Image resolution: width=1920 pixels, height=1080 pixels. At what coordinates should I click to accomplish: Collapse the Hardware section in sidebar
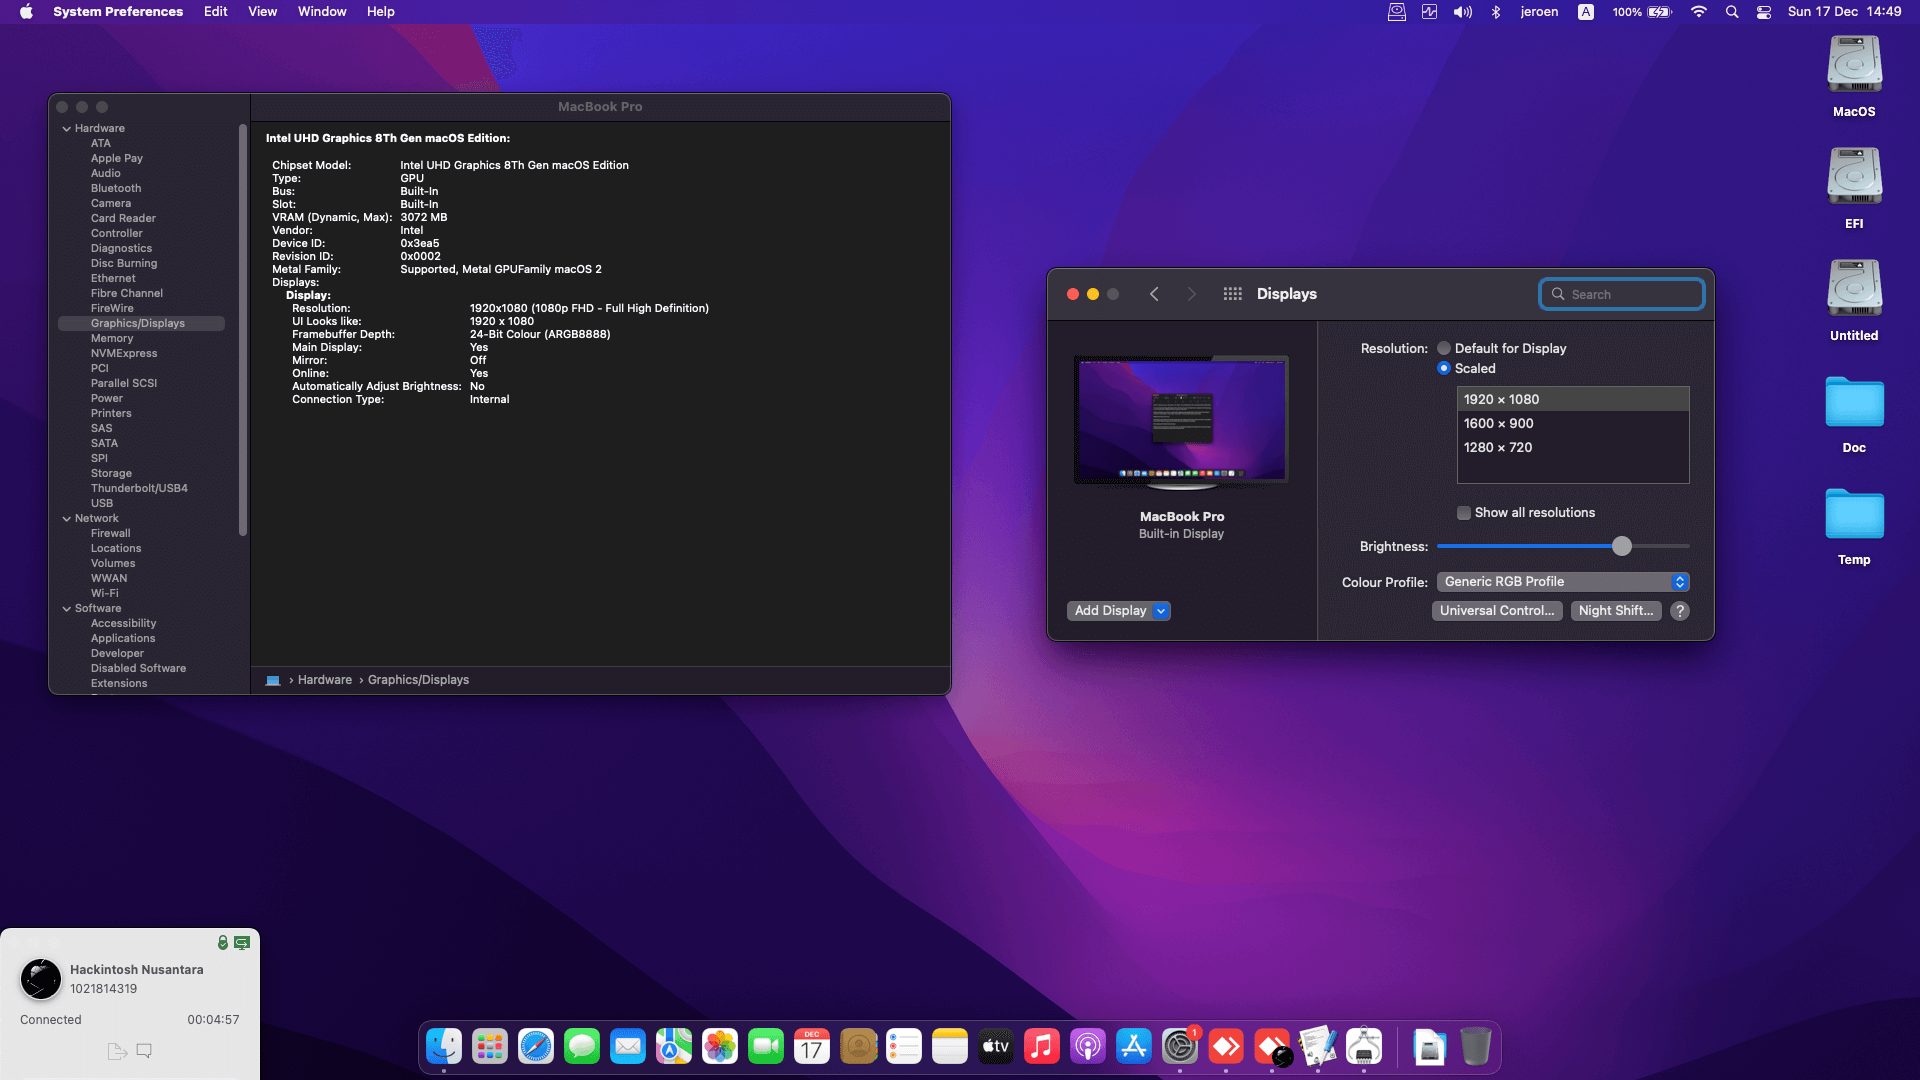[x=67, y=129]
